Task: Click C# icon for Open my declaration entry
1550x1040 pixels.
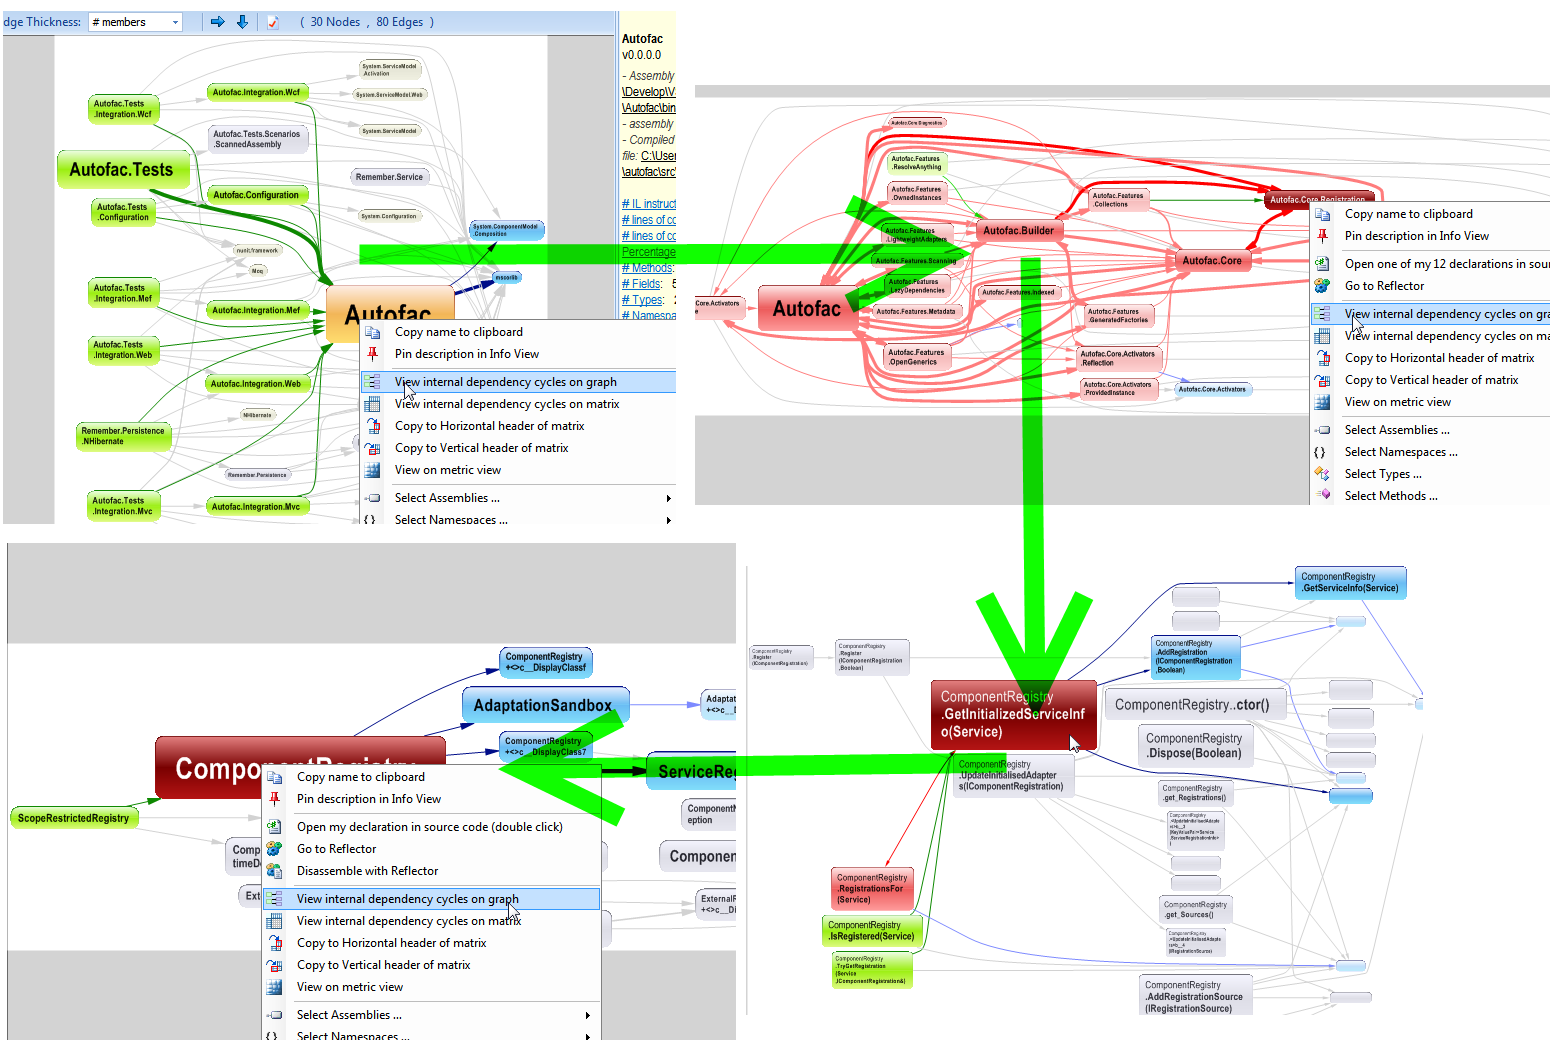Action: tap(274, 827)
